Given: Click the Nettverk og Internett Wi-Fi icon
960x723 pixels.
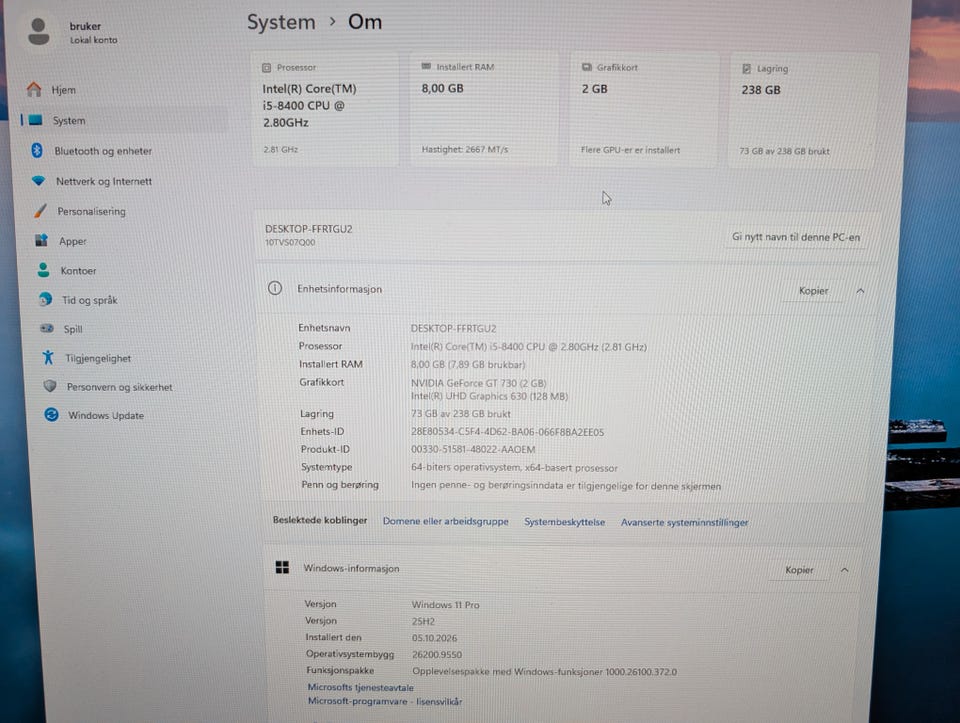Looking at the screenshot, I should pos(38,181).
